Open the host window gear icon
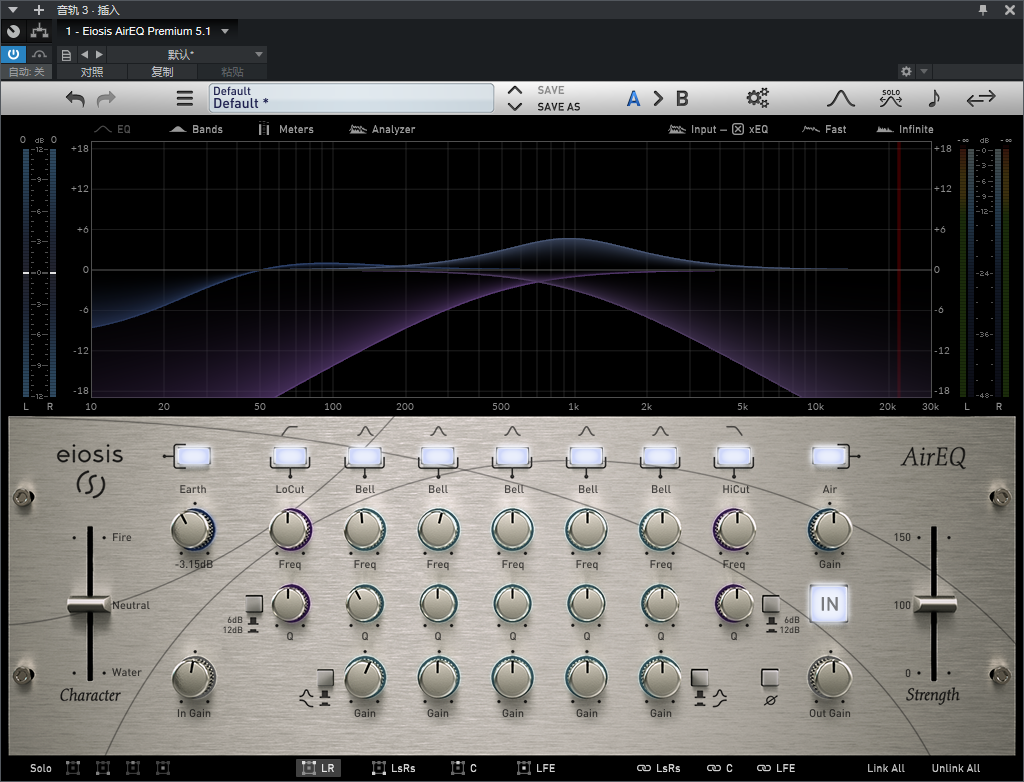Viewport: 1024px width, 782px height. [x=906, y=71]
